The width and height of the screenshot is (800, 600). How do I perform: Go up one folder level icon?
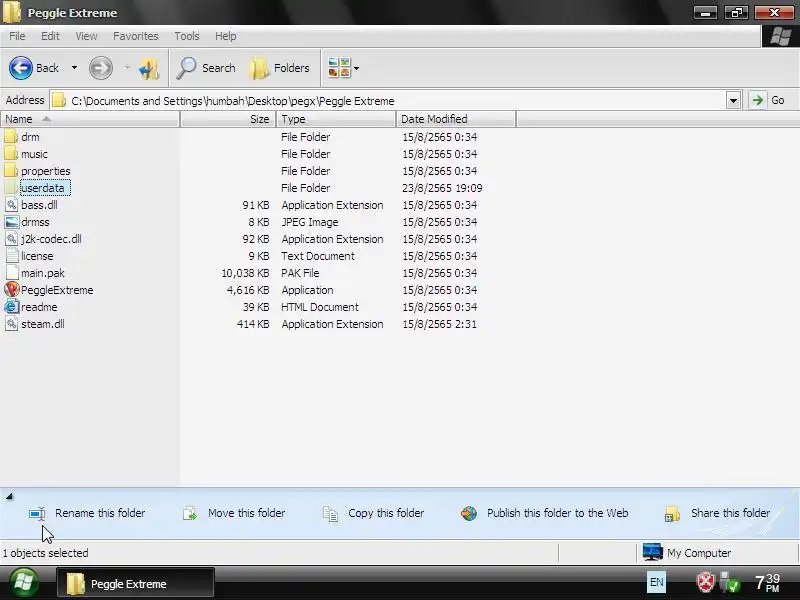click(x=149, y=68)
